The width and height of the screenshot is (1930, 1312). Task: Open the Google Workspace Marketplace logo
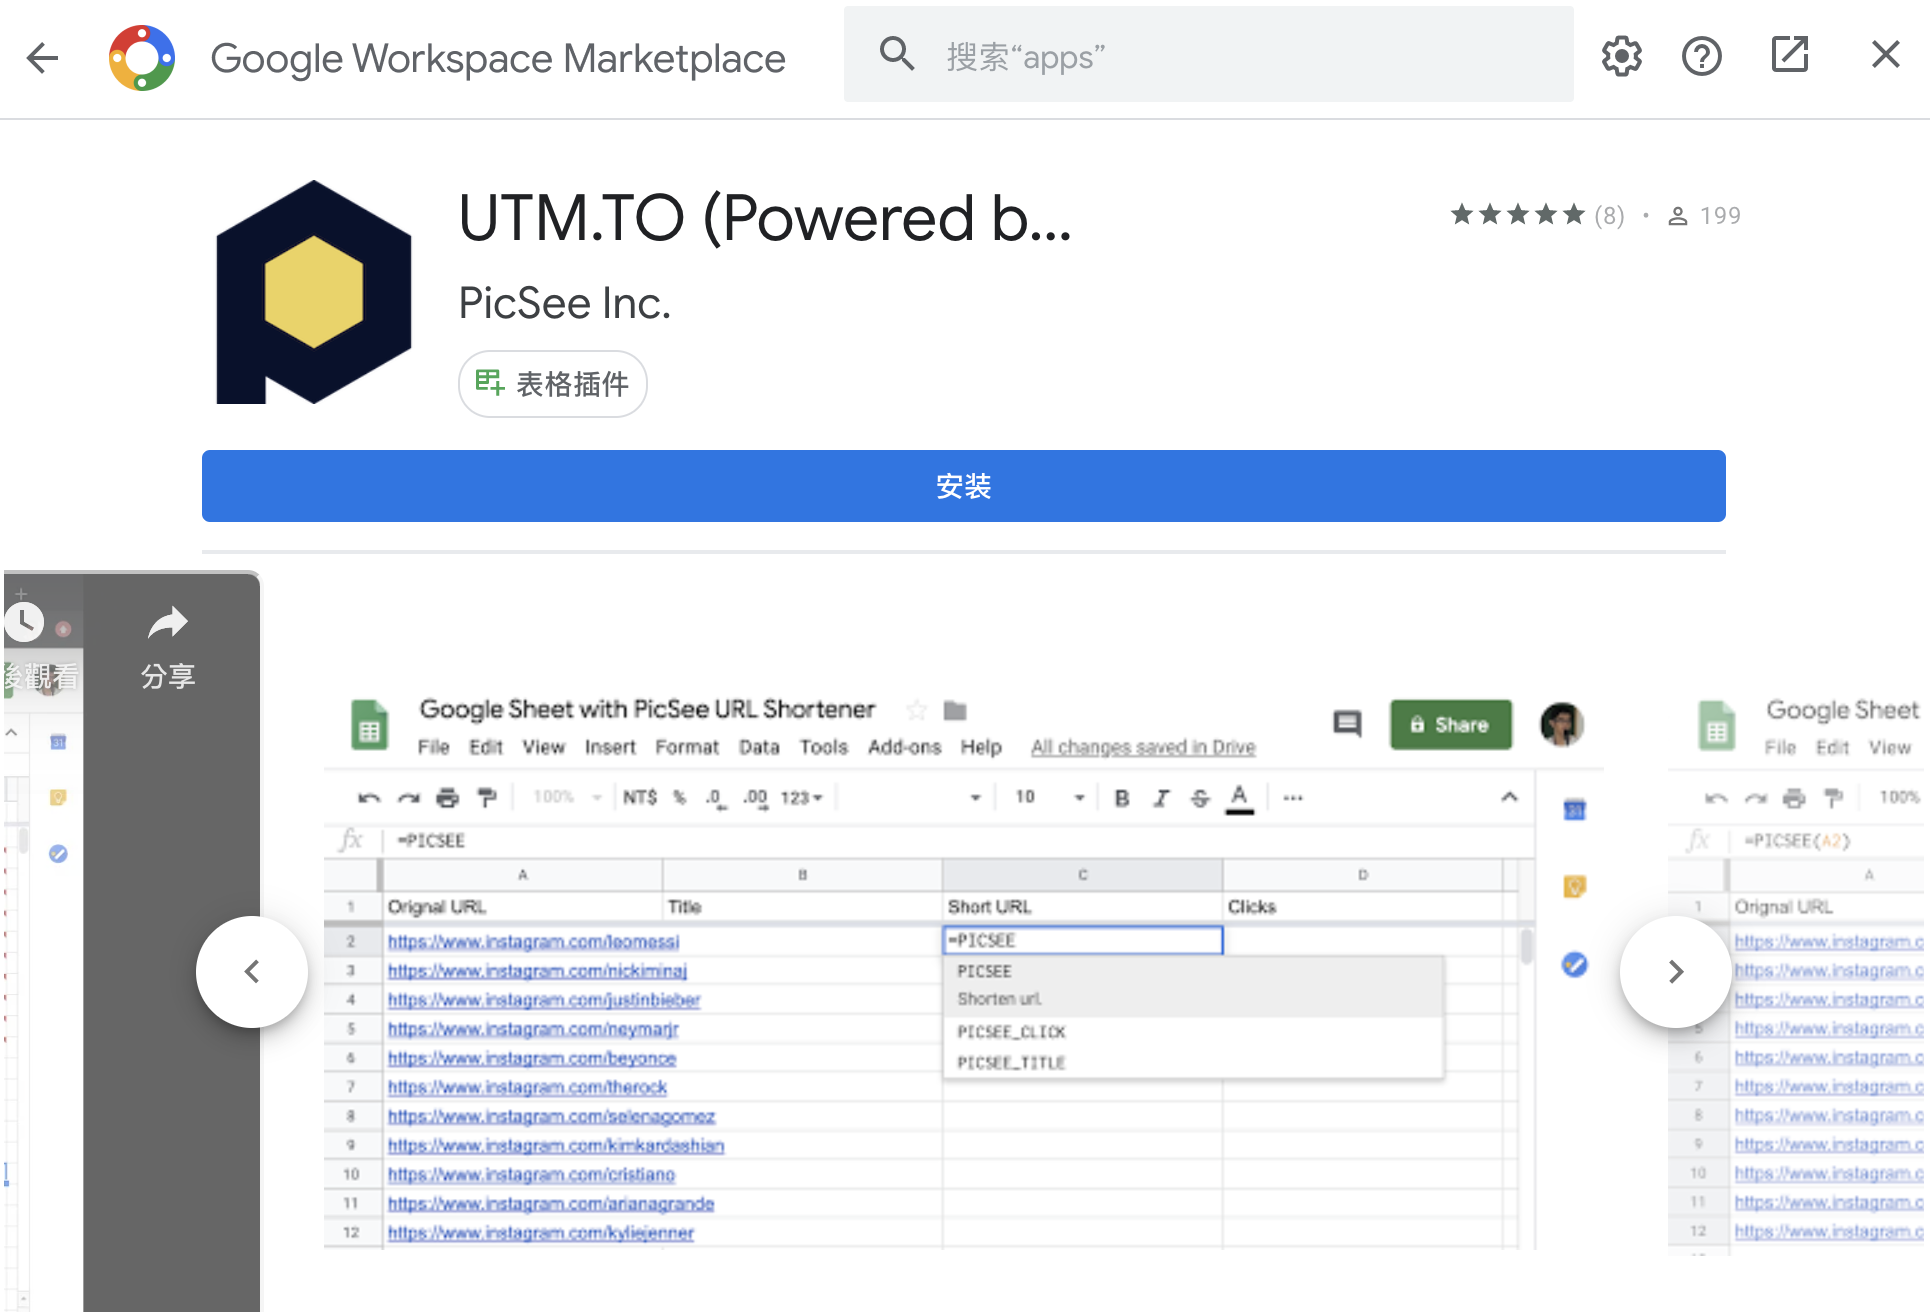coord(142,58)
